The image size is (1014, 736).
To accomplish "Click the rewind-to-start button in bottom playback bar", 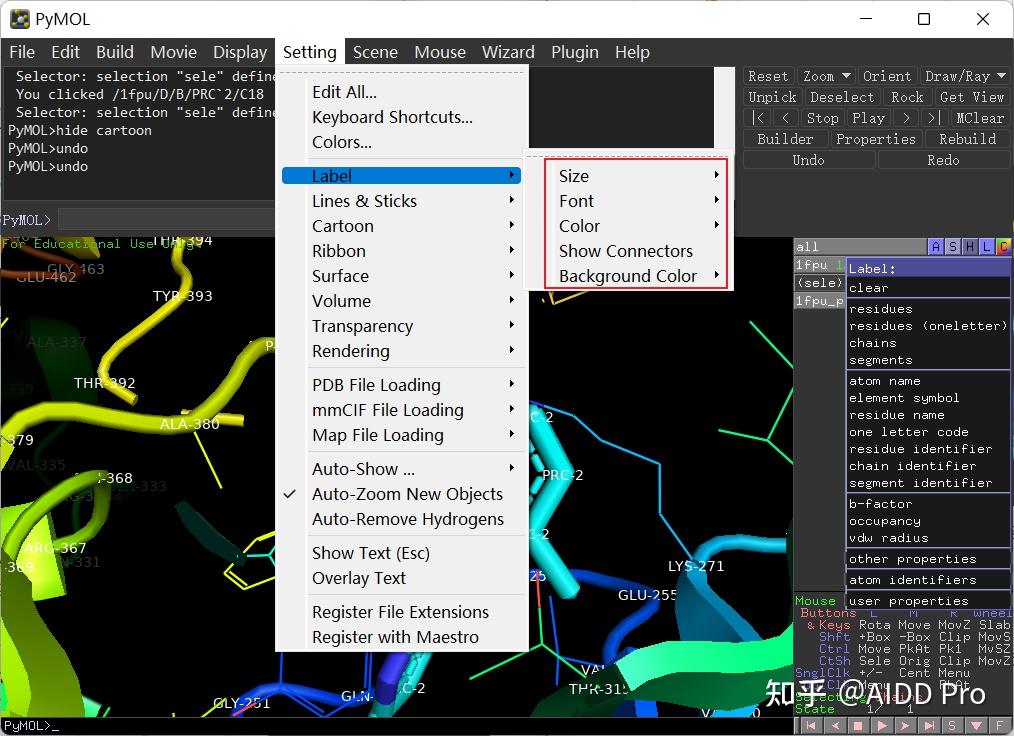I will [x=811, y=725].
